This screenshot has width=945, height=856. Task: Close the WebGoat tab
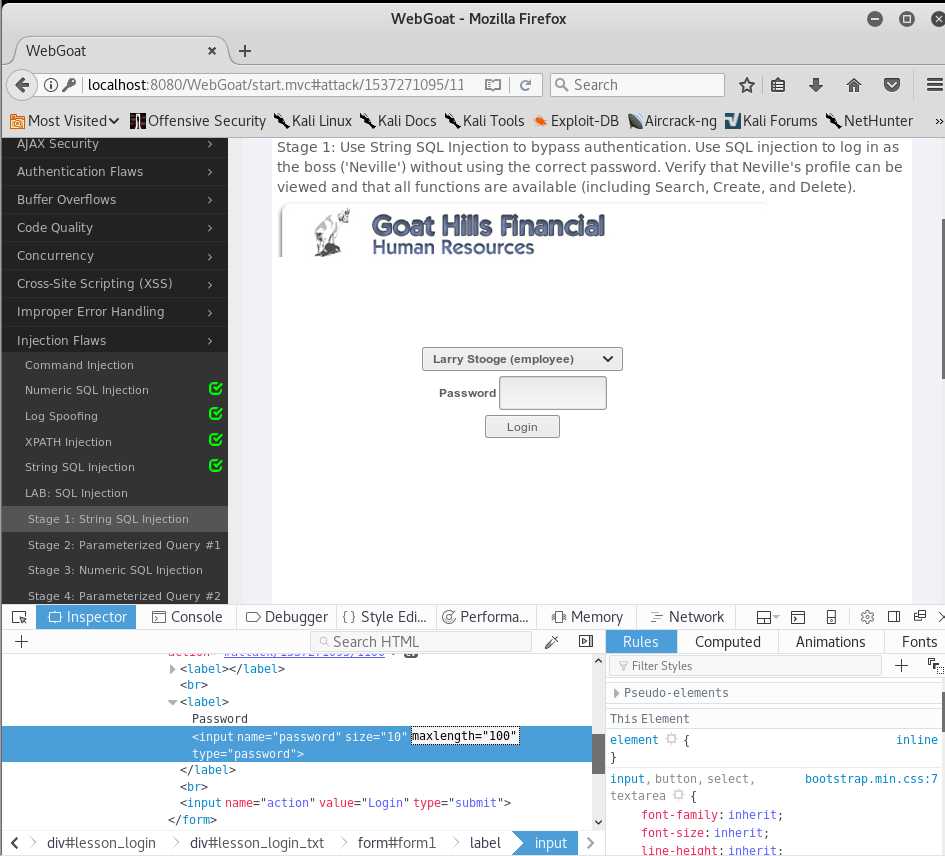[x=212, y=51]
